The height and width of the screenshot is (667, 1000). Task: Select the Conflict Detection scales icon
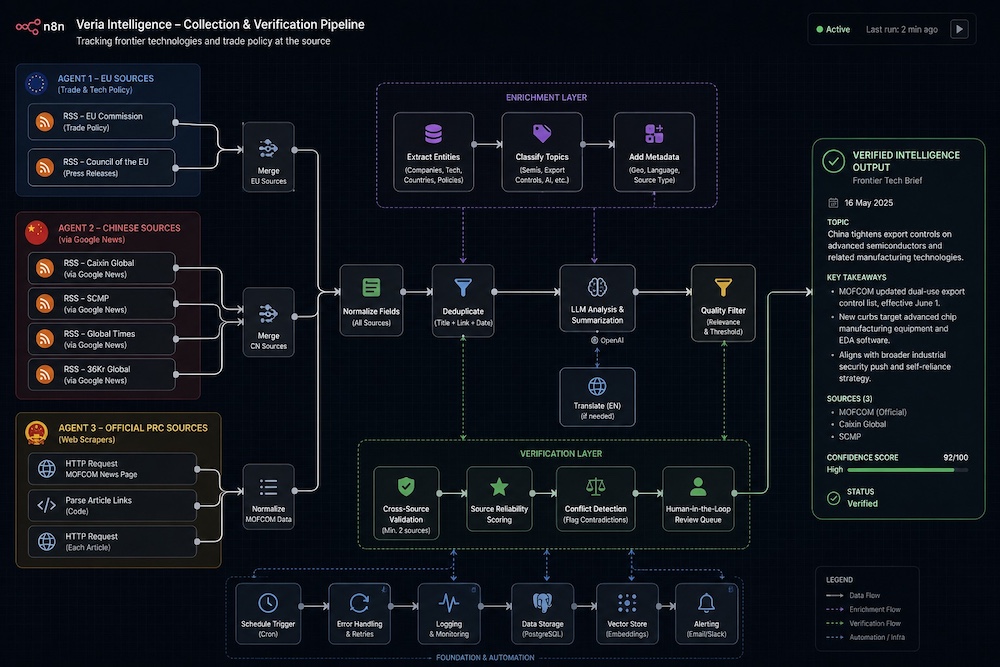(596, 487)
